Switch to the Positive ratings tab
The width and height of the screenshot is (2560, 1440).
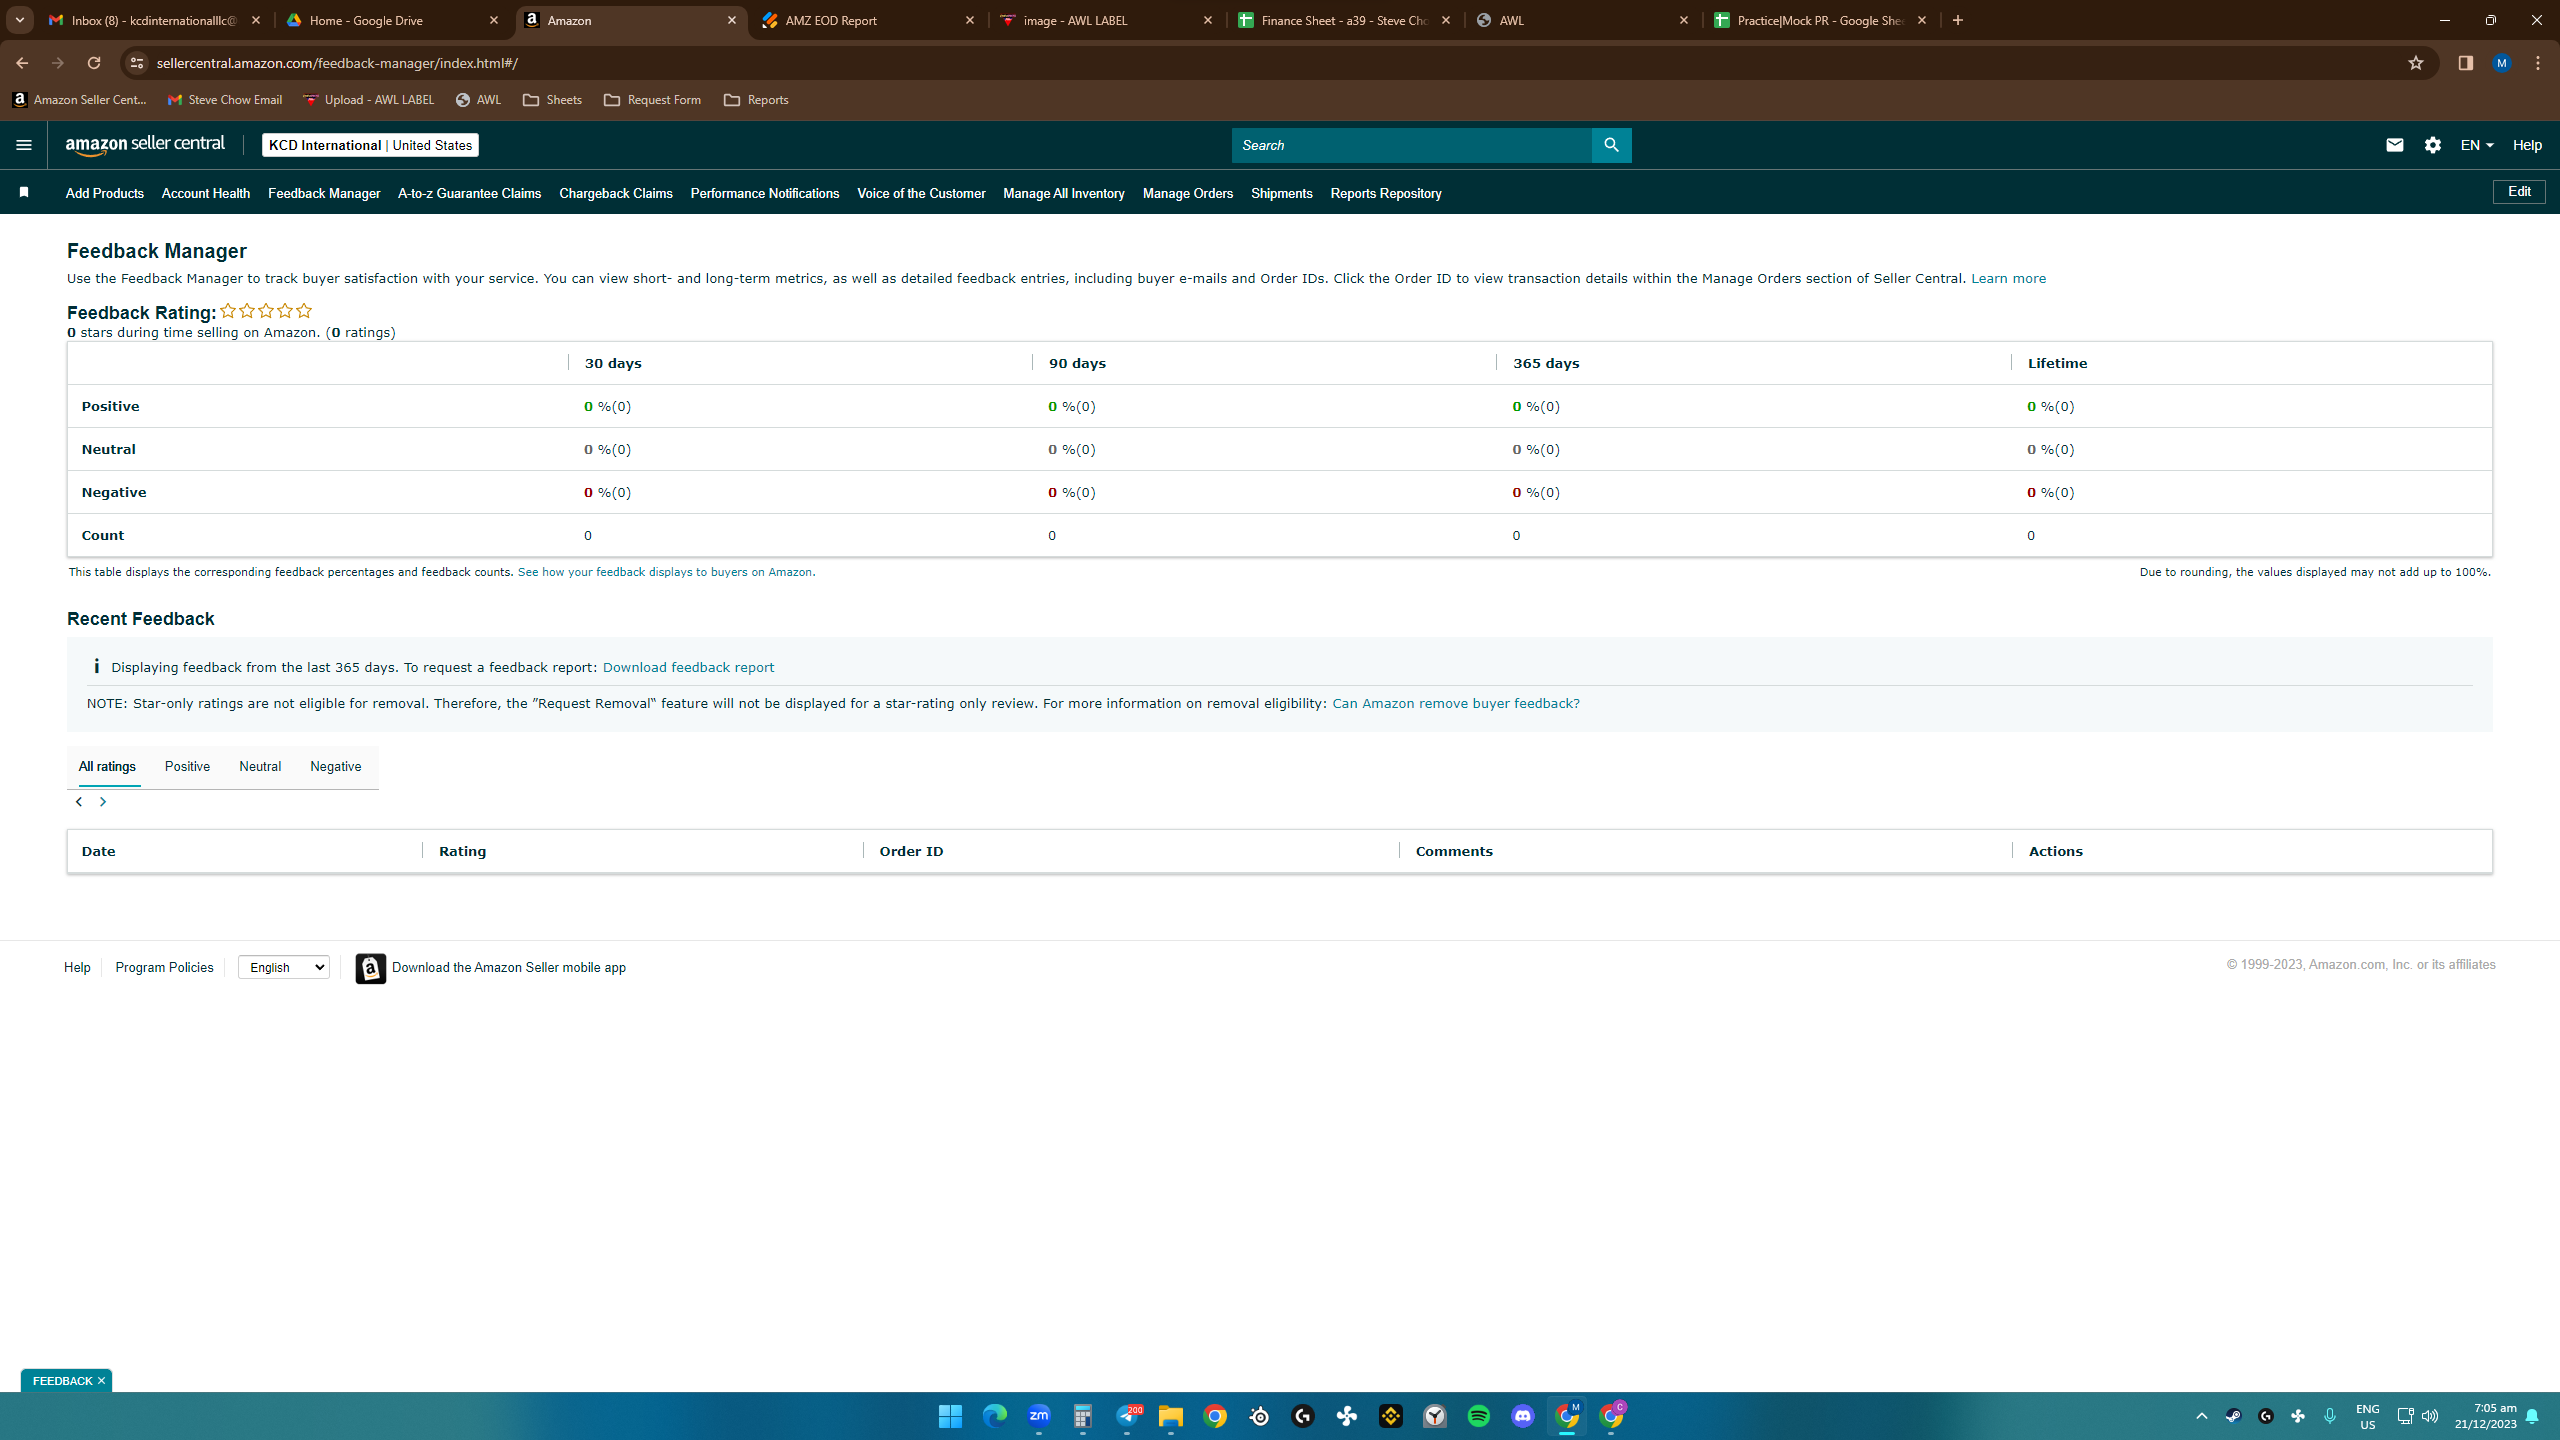point(187,767)
